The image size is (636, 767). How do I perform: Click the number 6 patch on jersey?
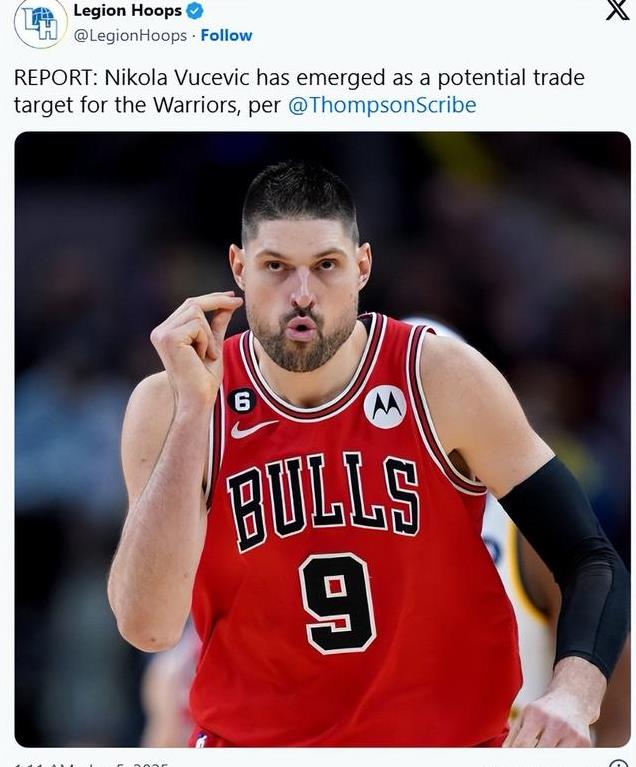pyautogui.click(x=242, y=402)
